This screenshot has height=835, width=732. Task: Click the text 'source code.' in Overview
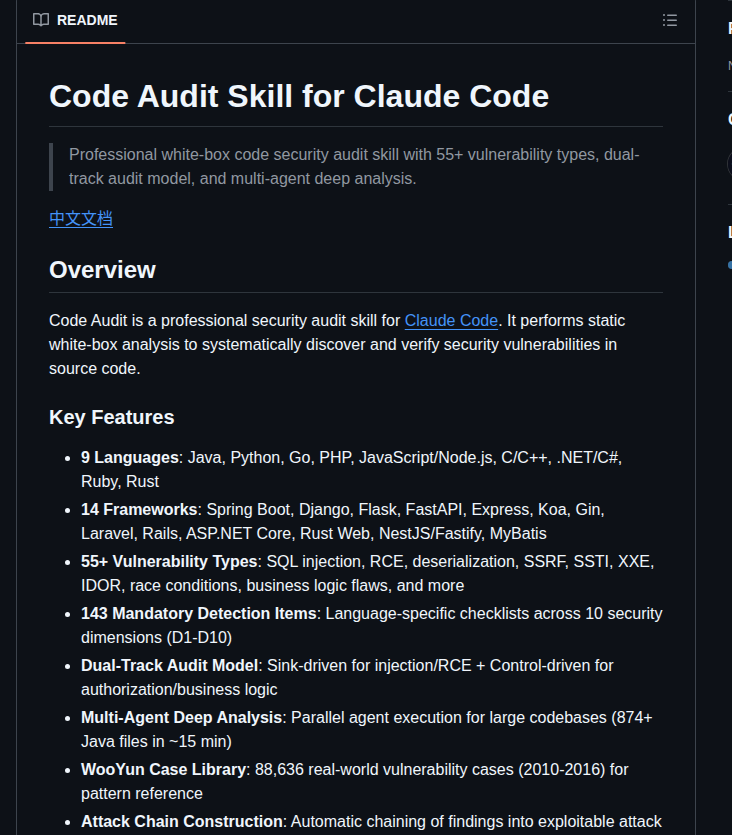tap(95, 369)
